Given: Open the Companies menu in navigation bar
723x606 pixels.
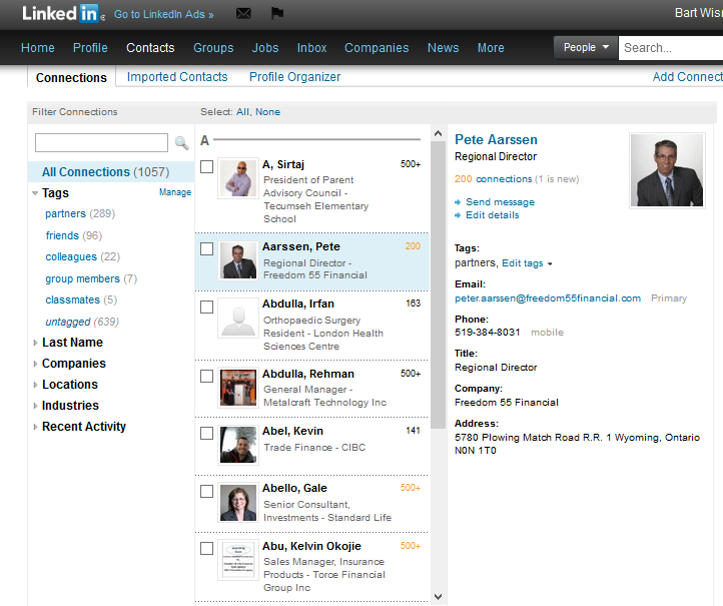Looking at the screenshot, I should coord(377,48).
